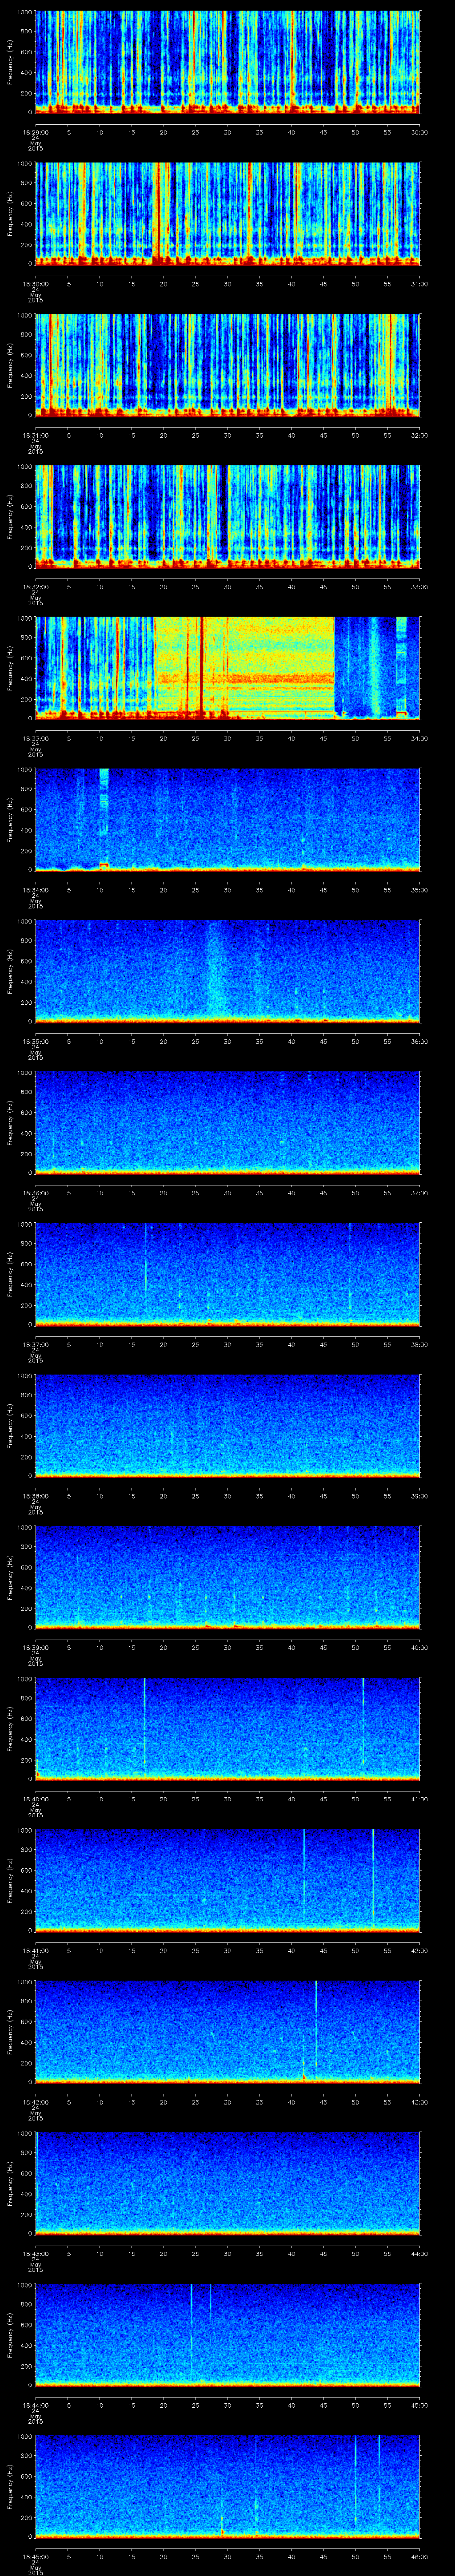Click the spectrogram panel starting at 18:33:00
455x2576 pixels.
pyautogui.click(x=227, y=668)
